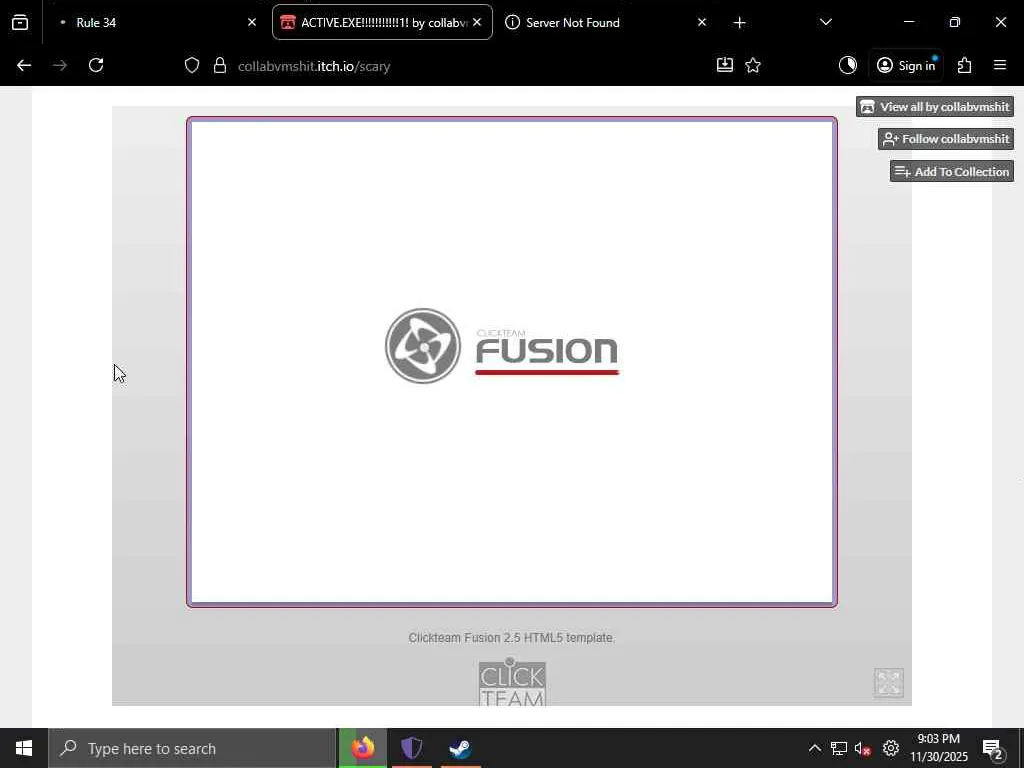Image resolution: width=1024 pixels, height=768 pixels.
Task: Click Add To Collection button
Action: 952,171
